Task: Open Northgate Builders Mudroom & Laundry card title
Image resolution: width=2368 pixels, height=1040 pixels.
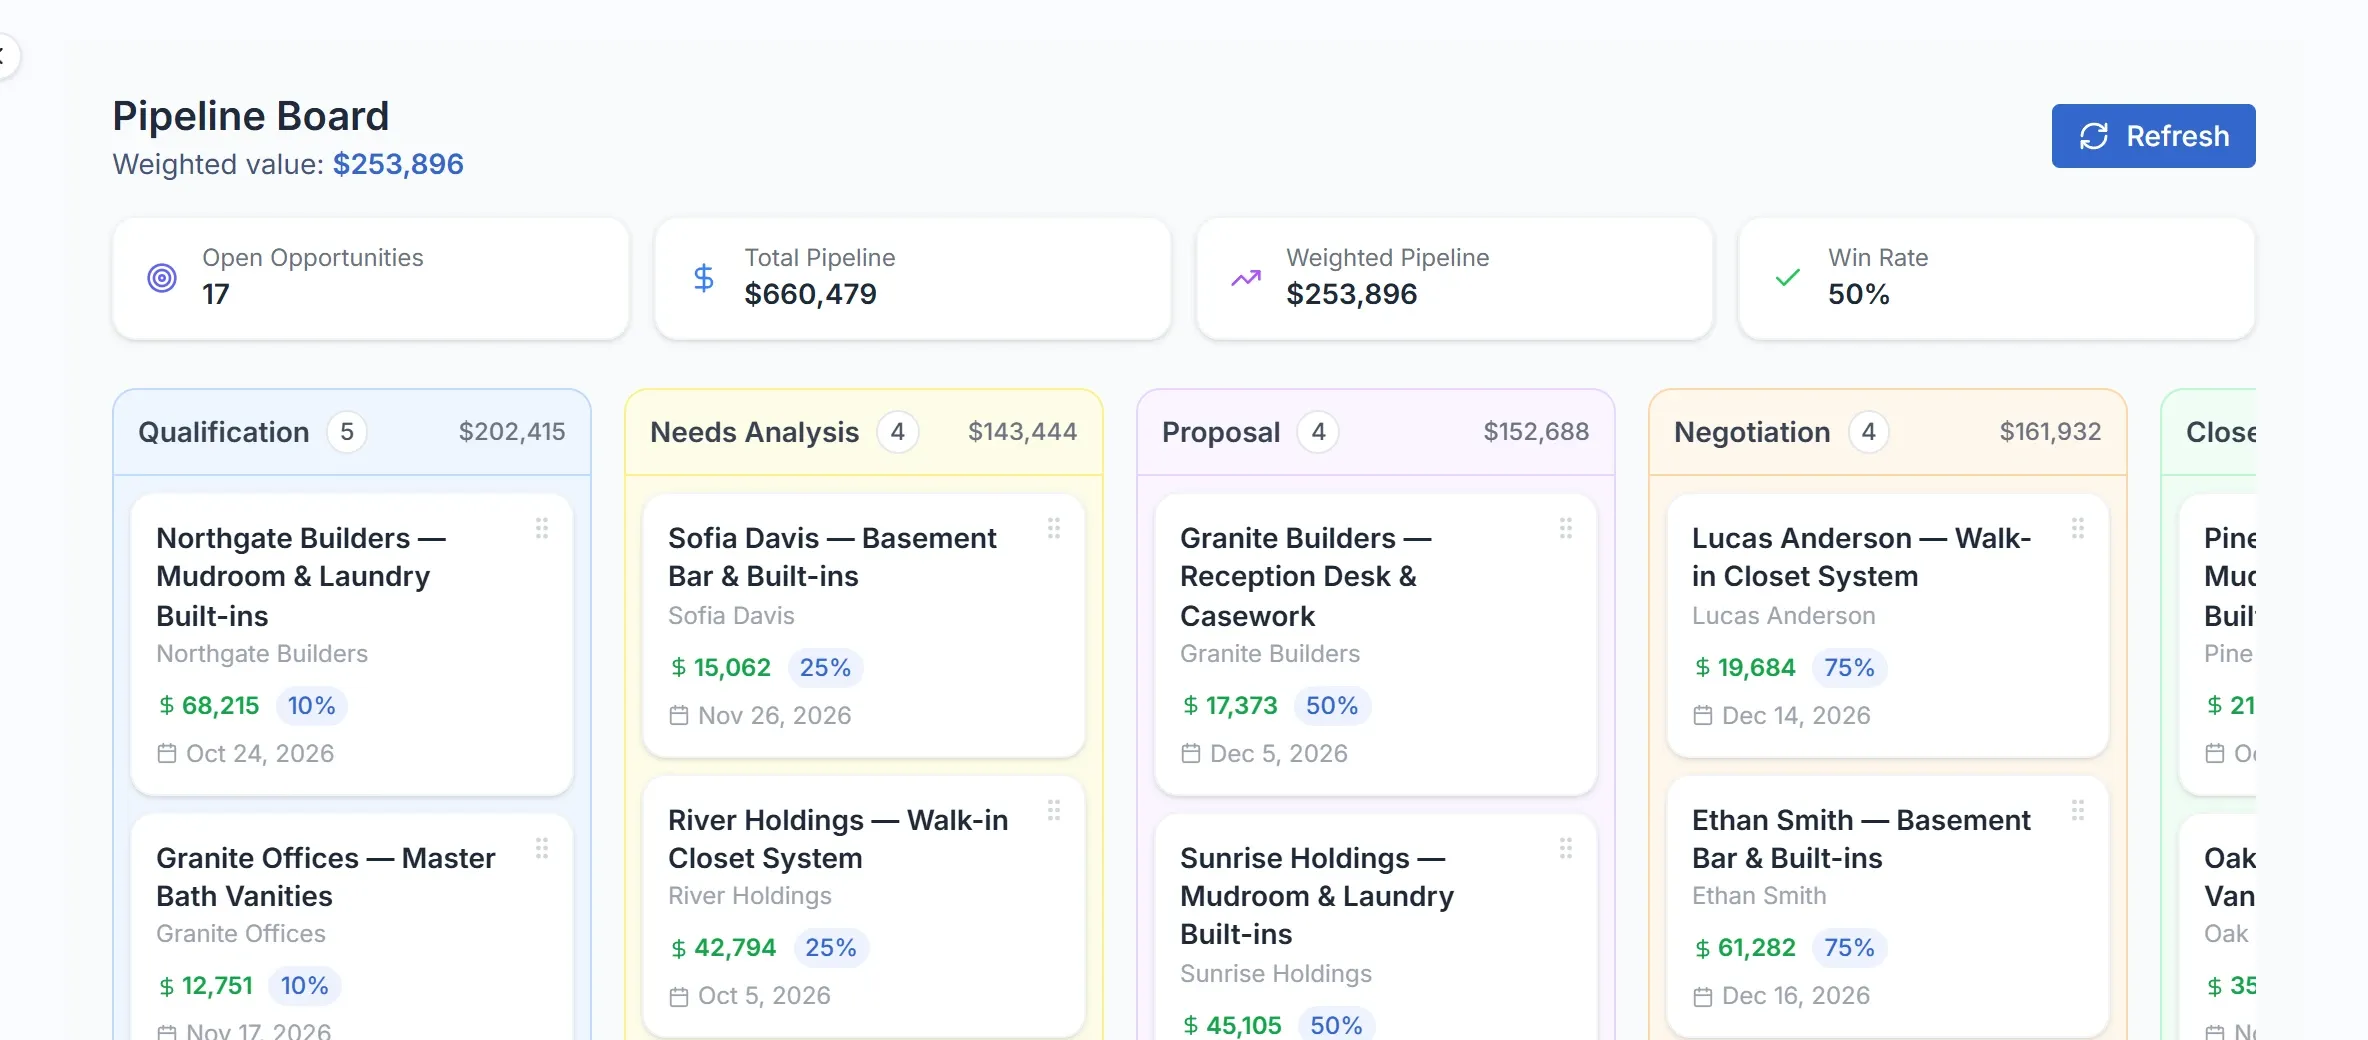Action: (301, 577)
